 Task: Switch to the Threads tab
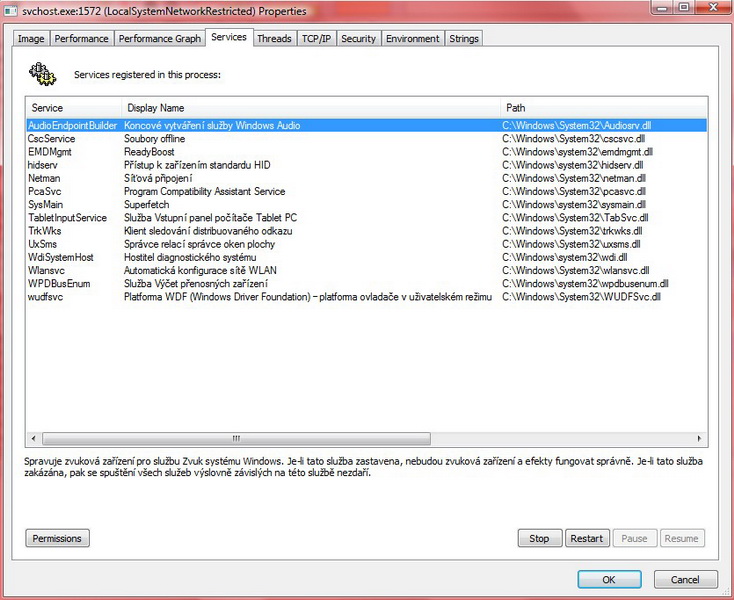point(273,39)
